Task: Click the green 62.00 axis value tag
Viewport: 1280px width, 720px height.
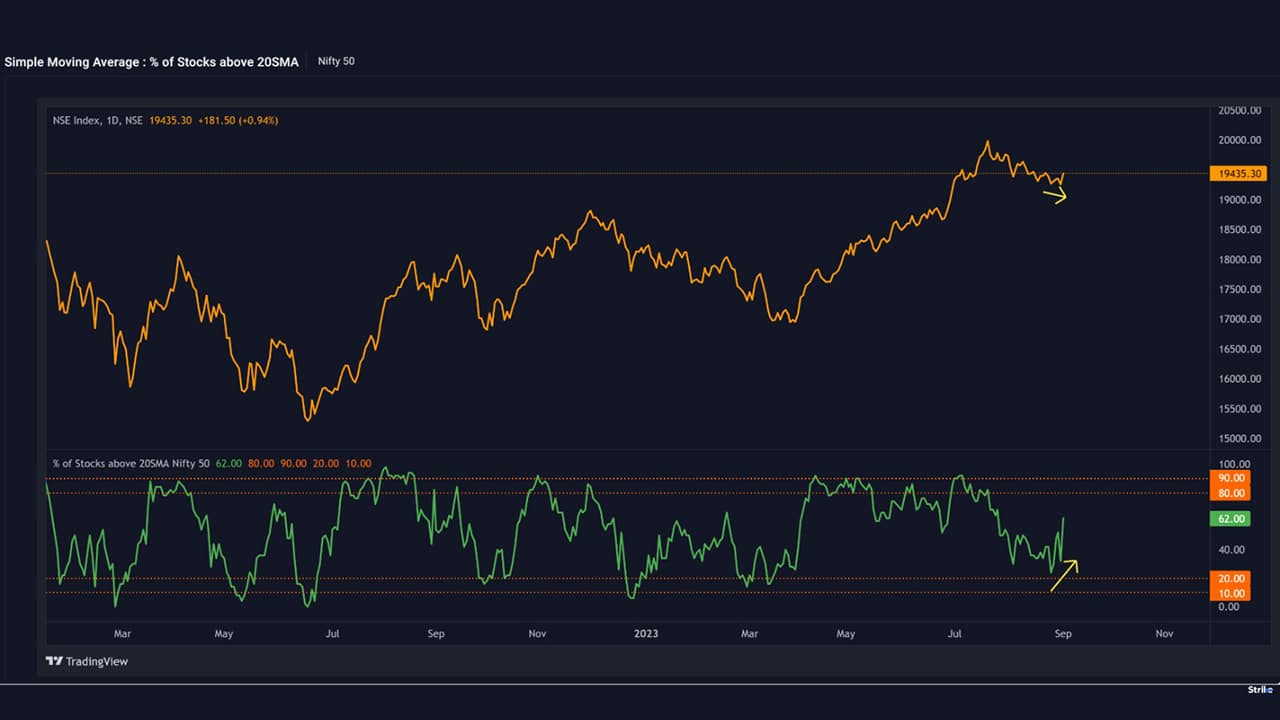Action: point(1231,519)
